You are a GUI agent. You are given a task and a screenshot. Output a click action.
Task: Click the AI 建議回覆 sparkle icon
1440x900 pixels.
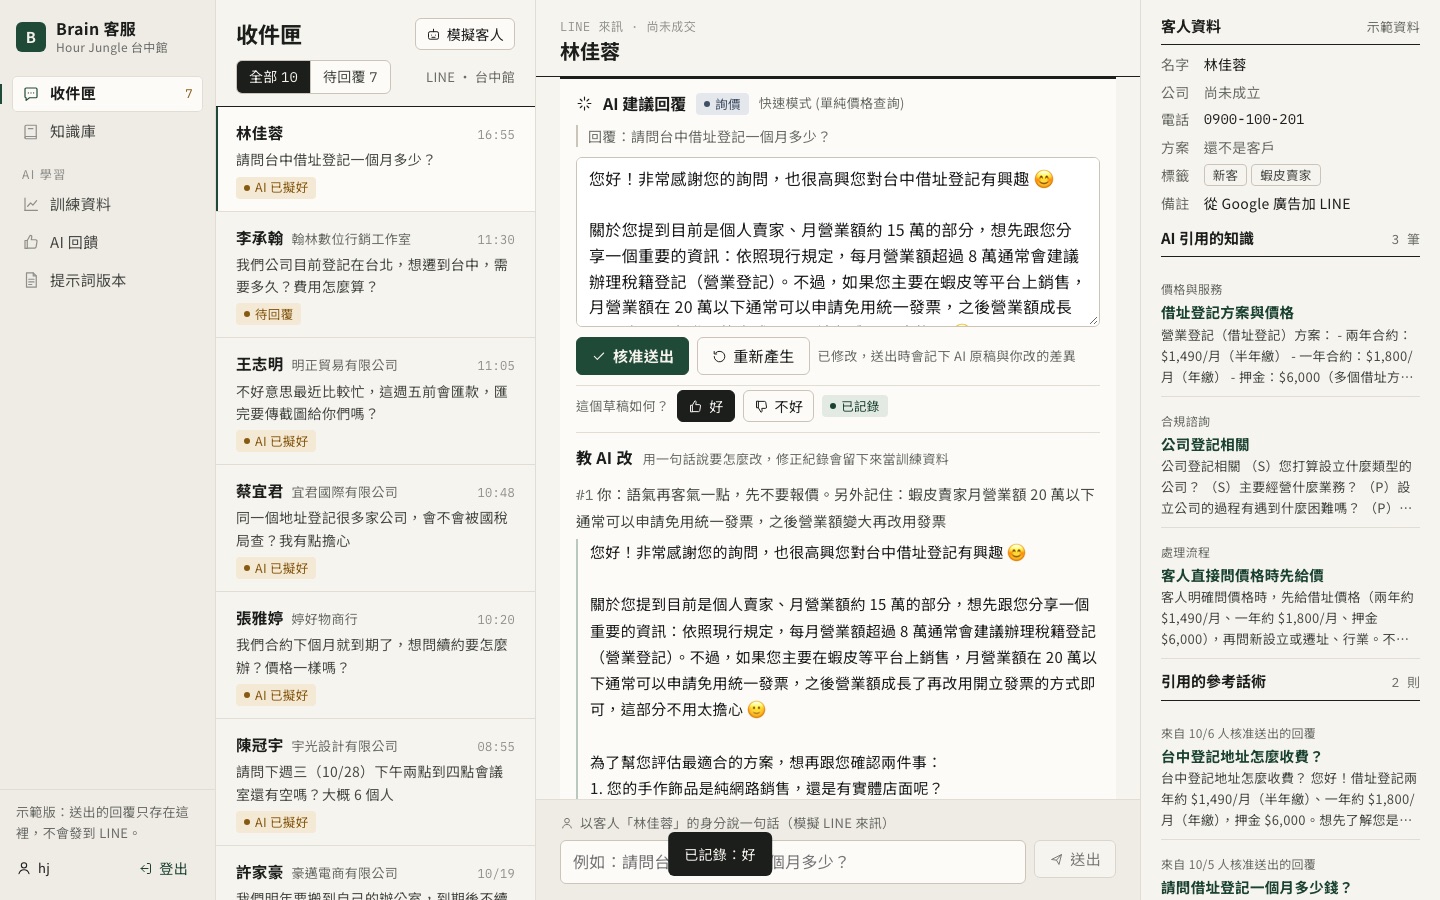click(x=585, y=104)
